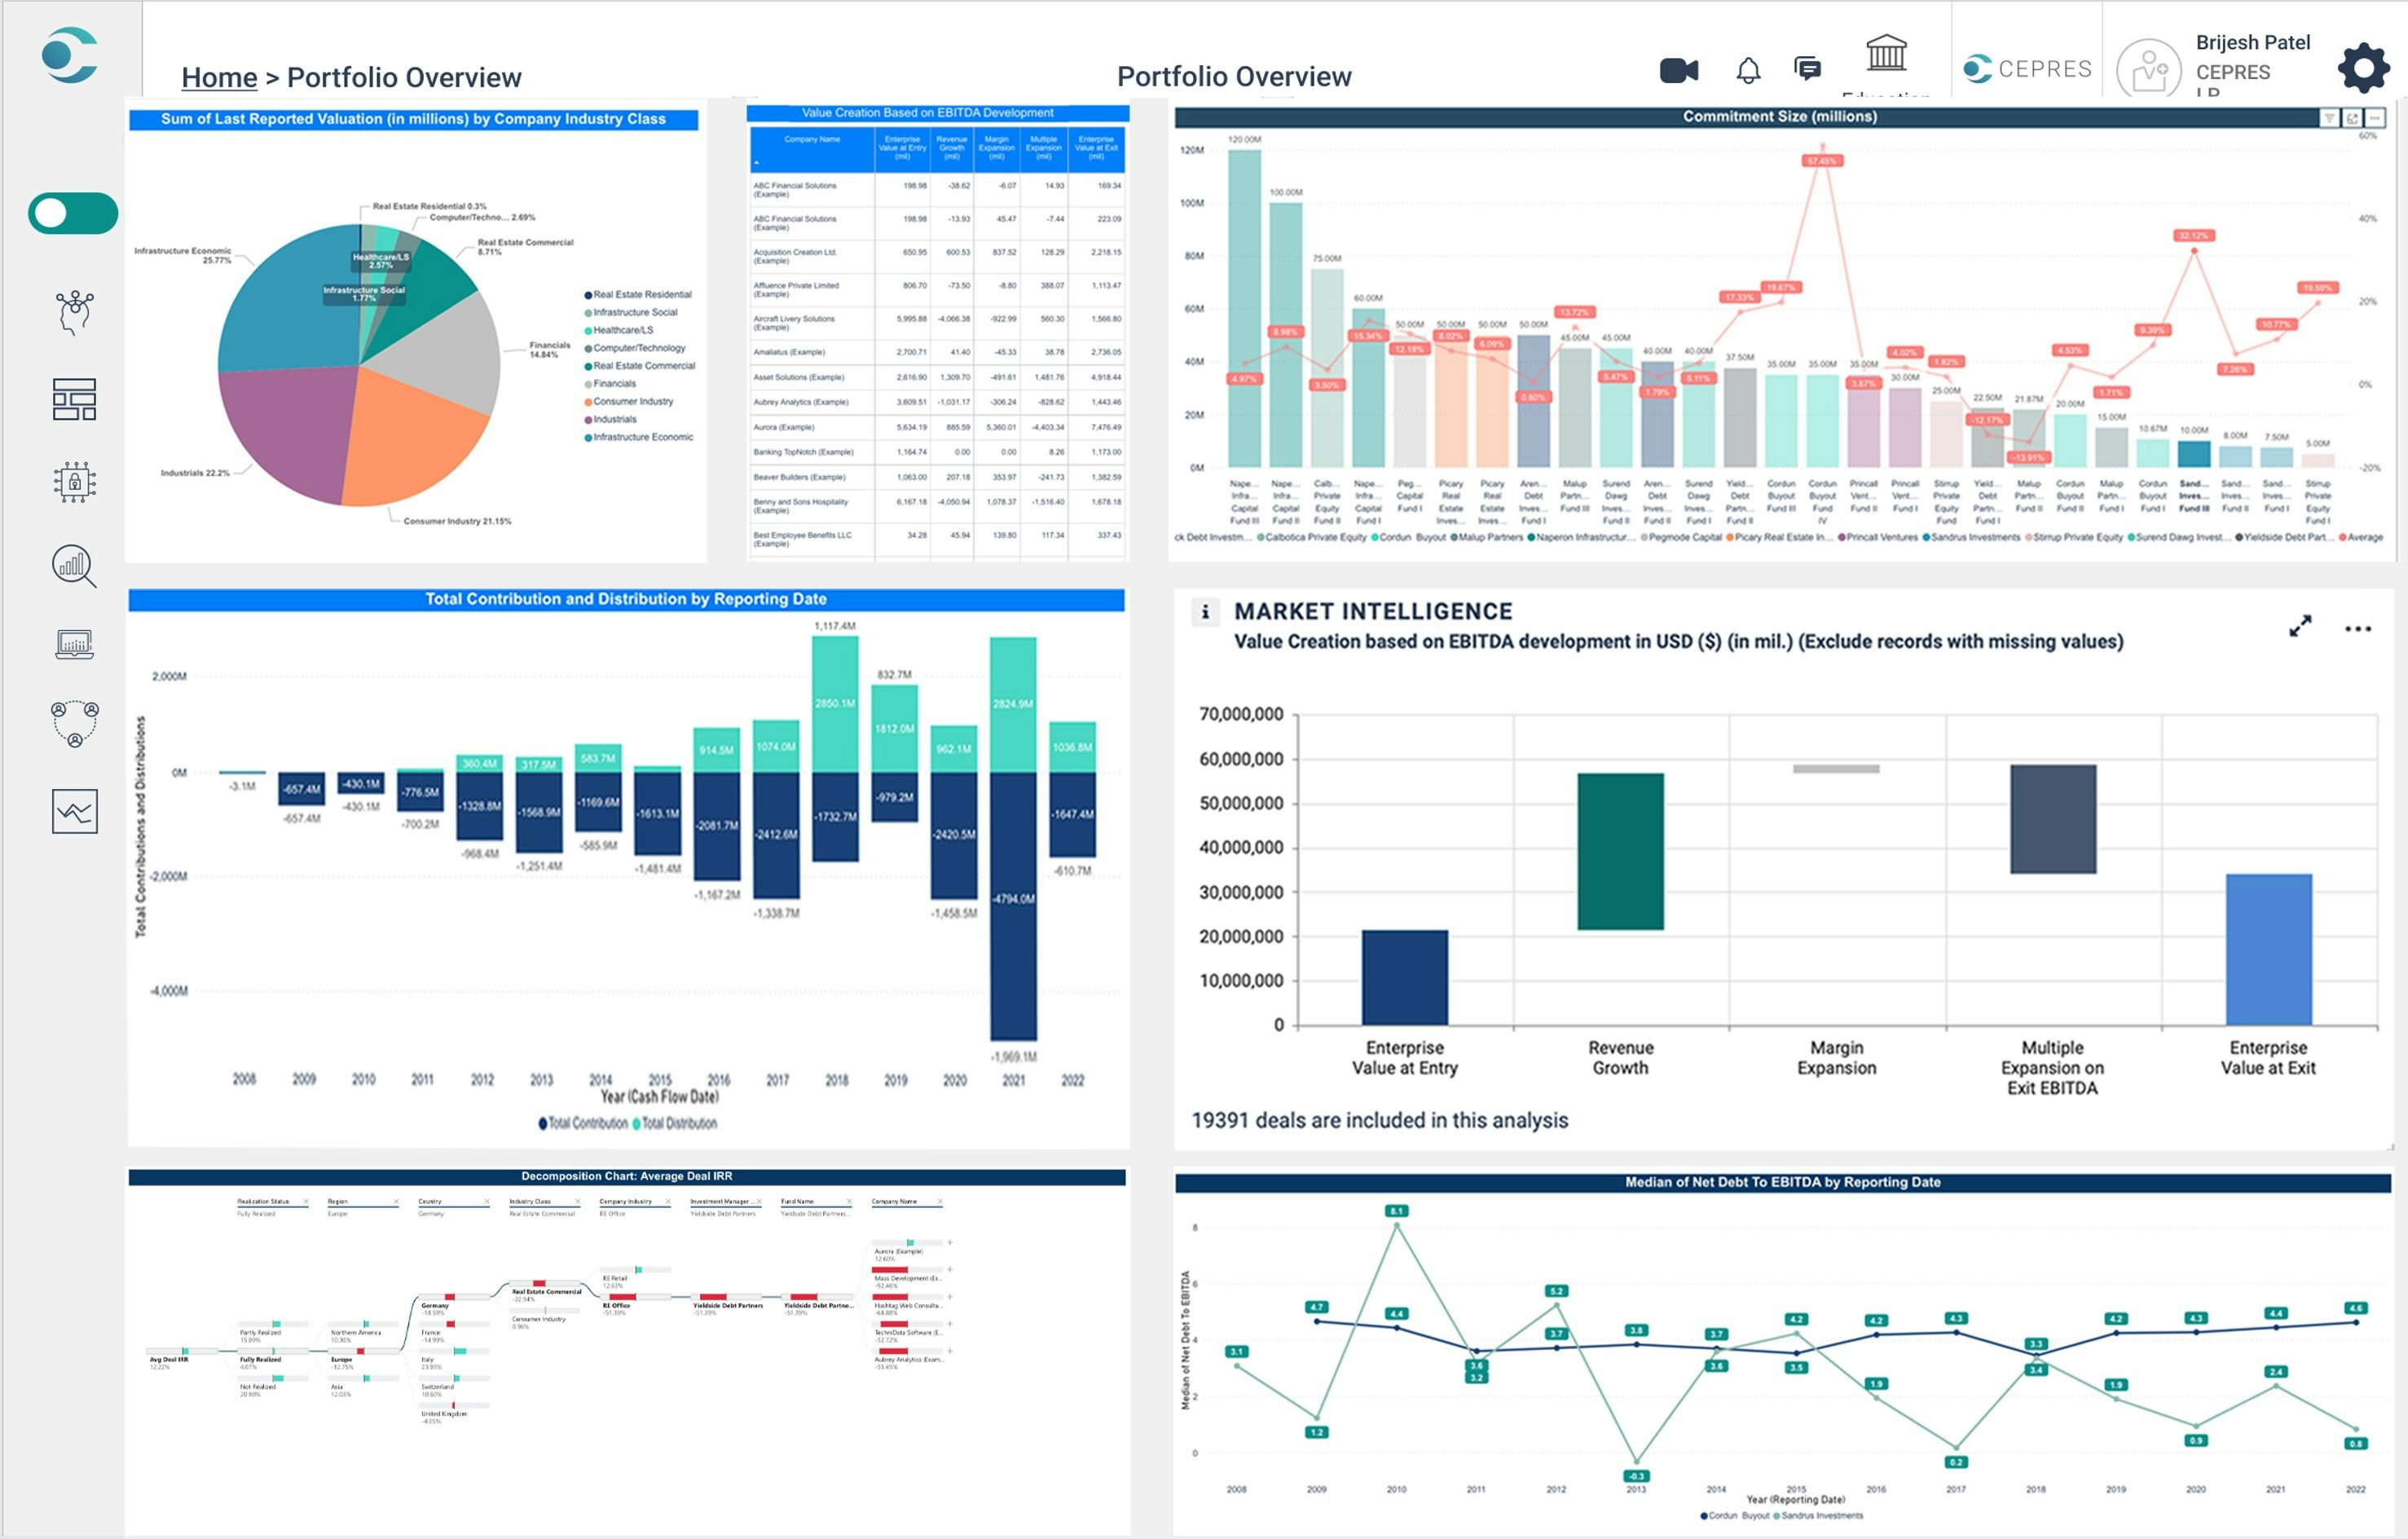This screenshot has width=2408, height=1539.
Task: Sort by Revenue Growth column header
Action: point(952,148)
